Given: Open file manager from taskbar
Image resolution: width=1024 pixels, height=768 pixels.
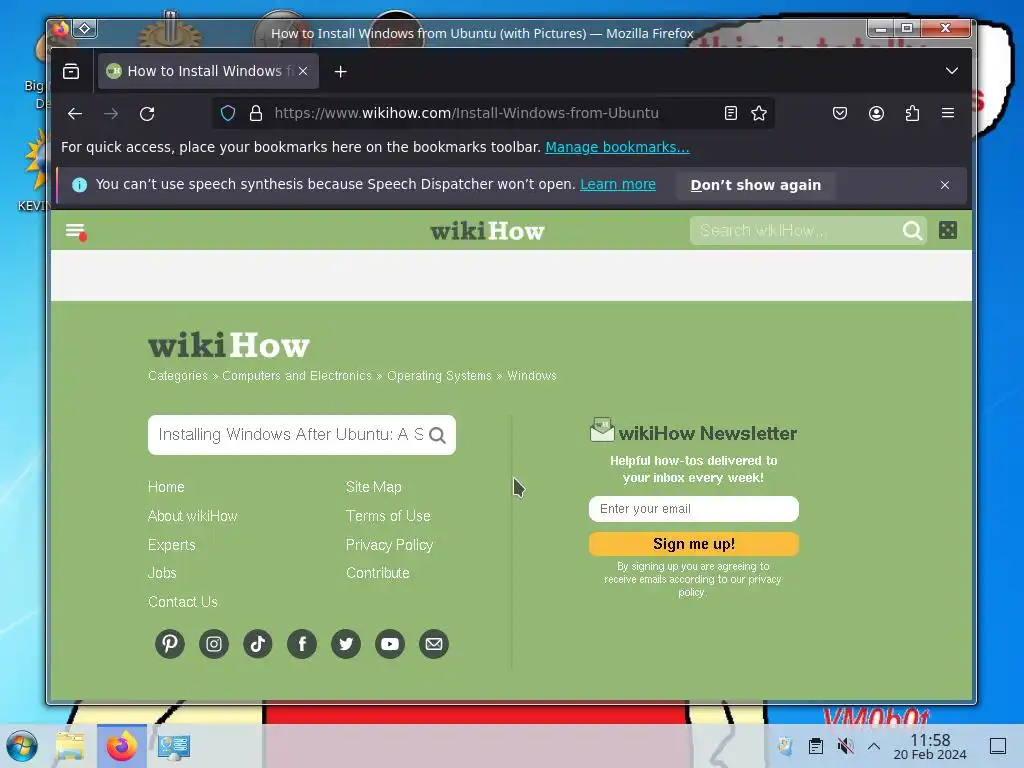Looking at the screenshot, I should click(x=71, y=746).
